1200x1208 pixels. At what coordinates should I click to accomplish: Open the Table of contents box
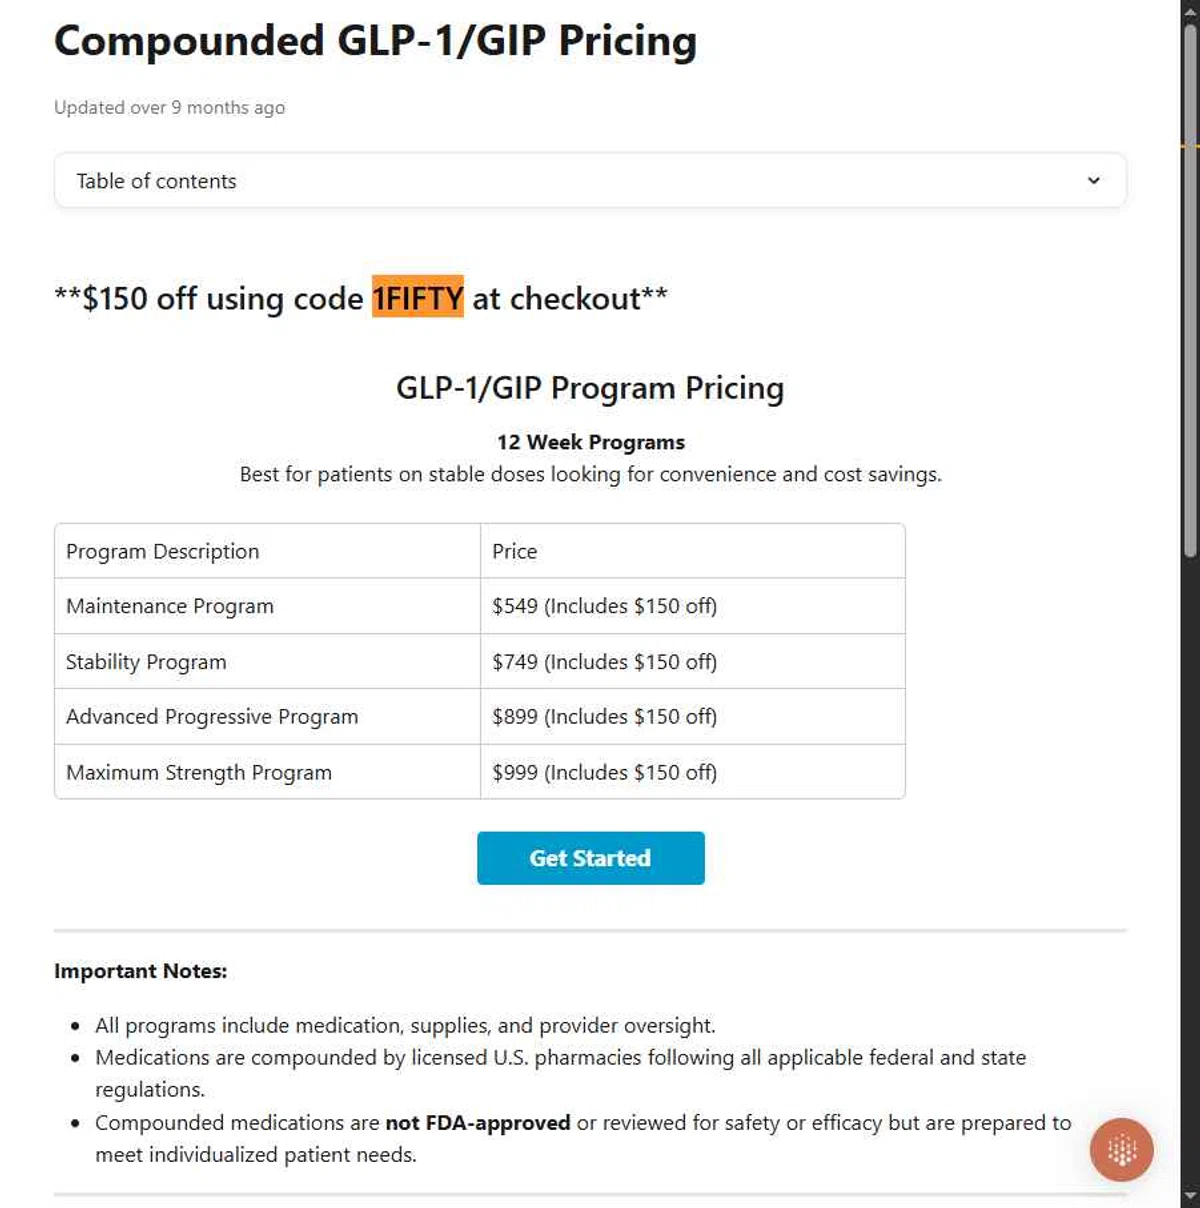pos(590,181)
